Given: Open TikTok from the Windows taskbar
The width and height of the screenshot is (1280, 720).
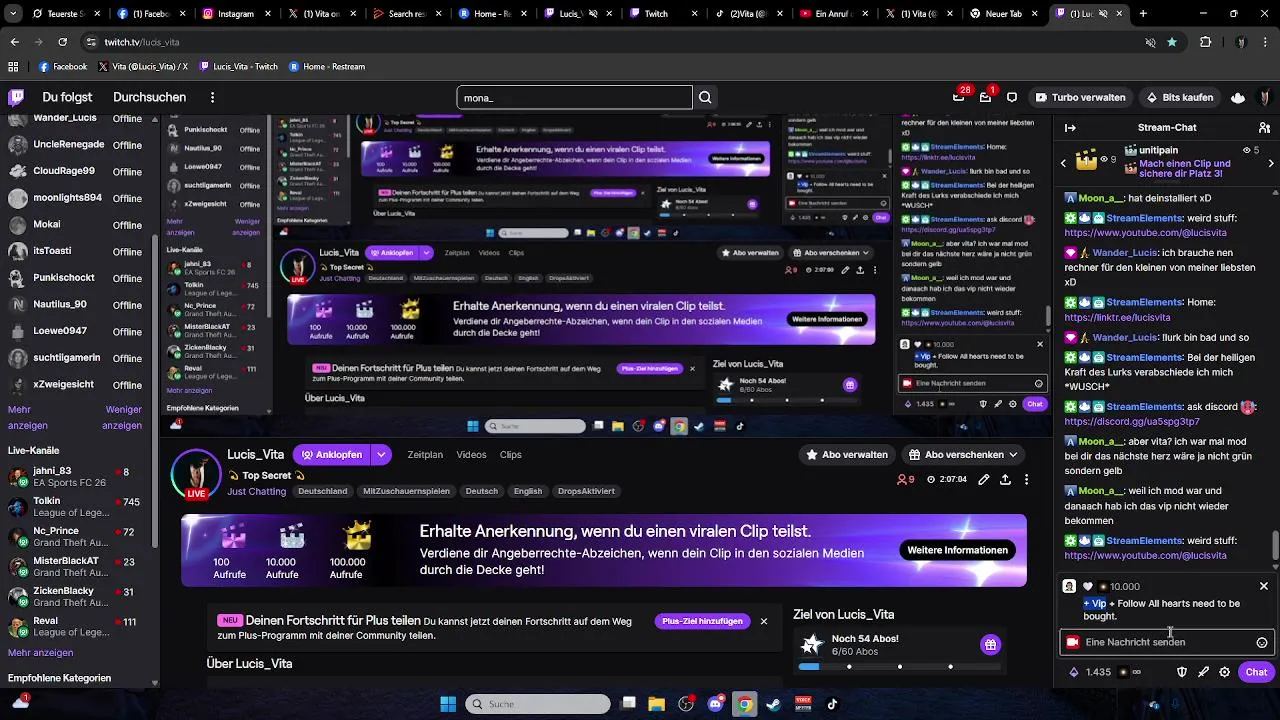Looking at the screenshot, I should click(831, 704).
